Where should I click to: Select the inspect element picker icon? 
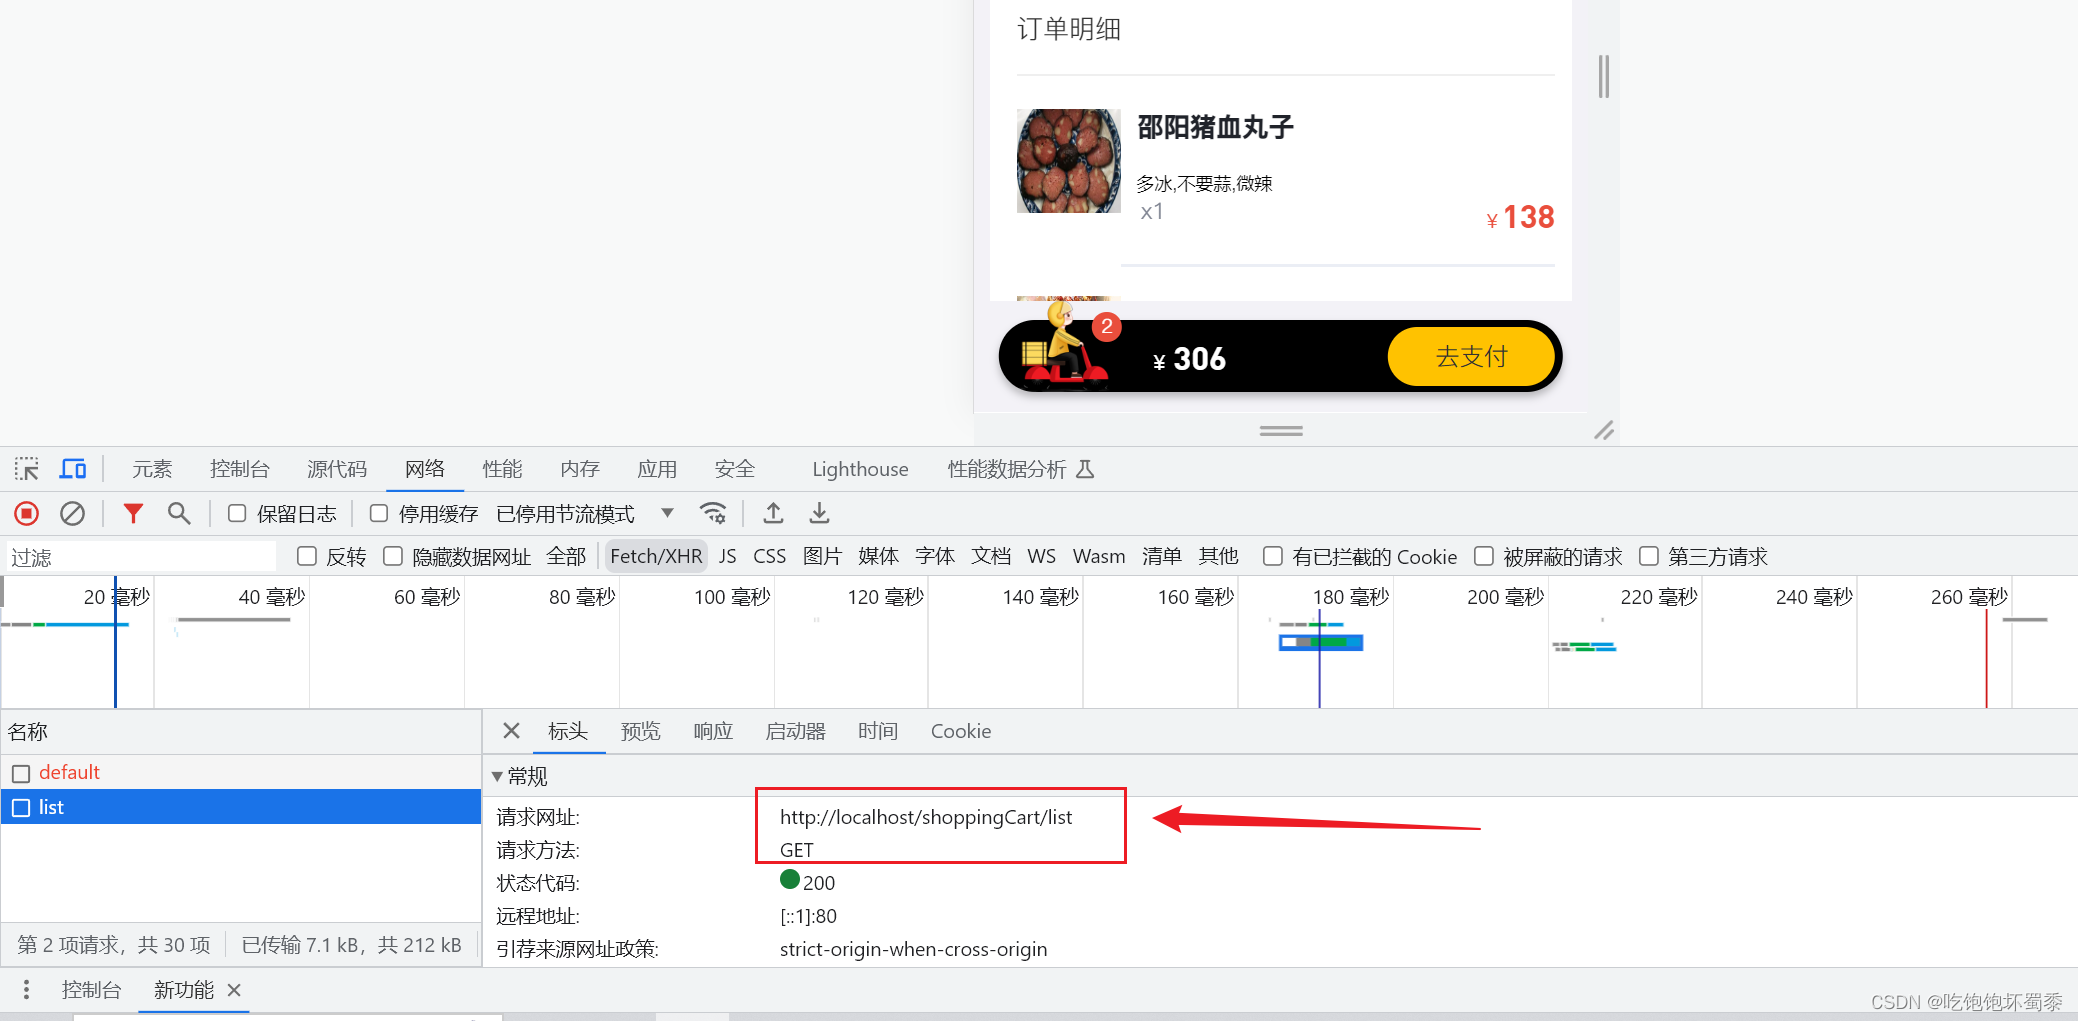click(x=26, y=468)
